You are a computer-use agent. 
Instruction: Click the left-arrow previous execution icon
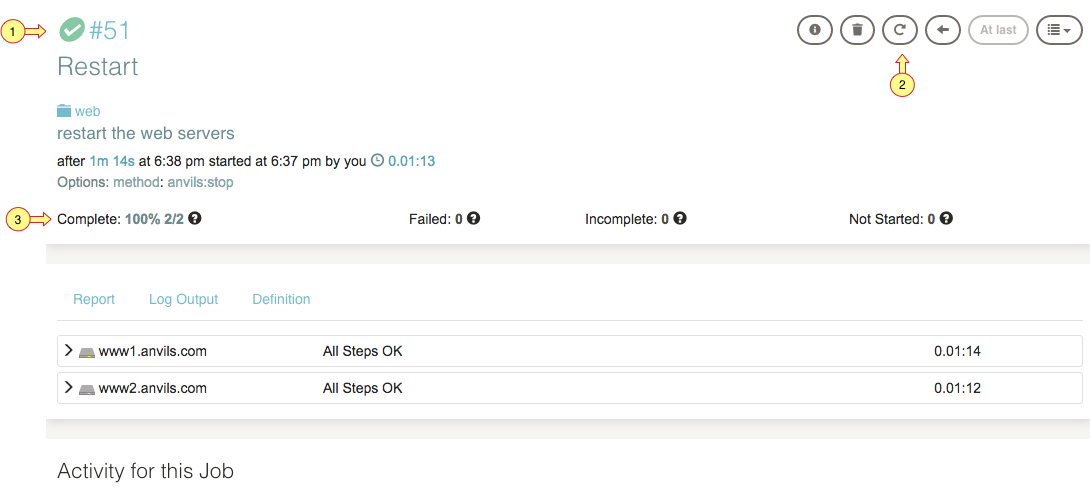click(943, 30)
